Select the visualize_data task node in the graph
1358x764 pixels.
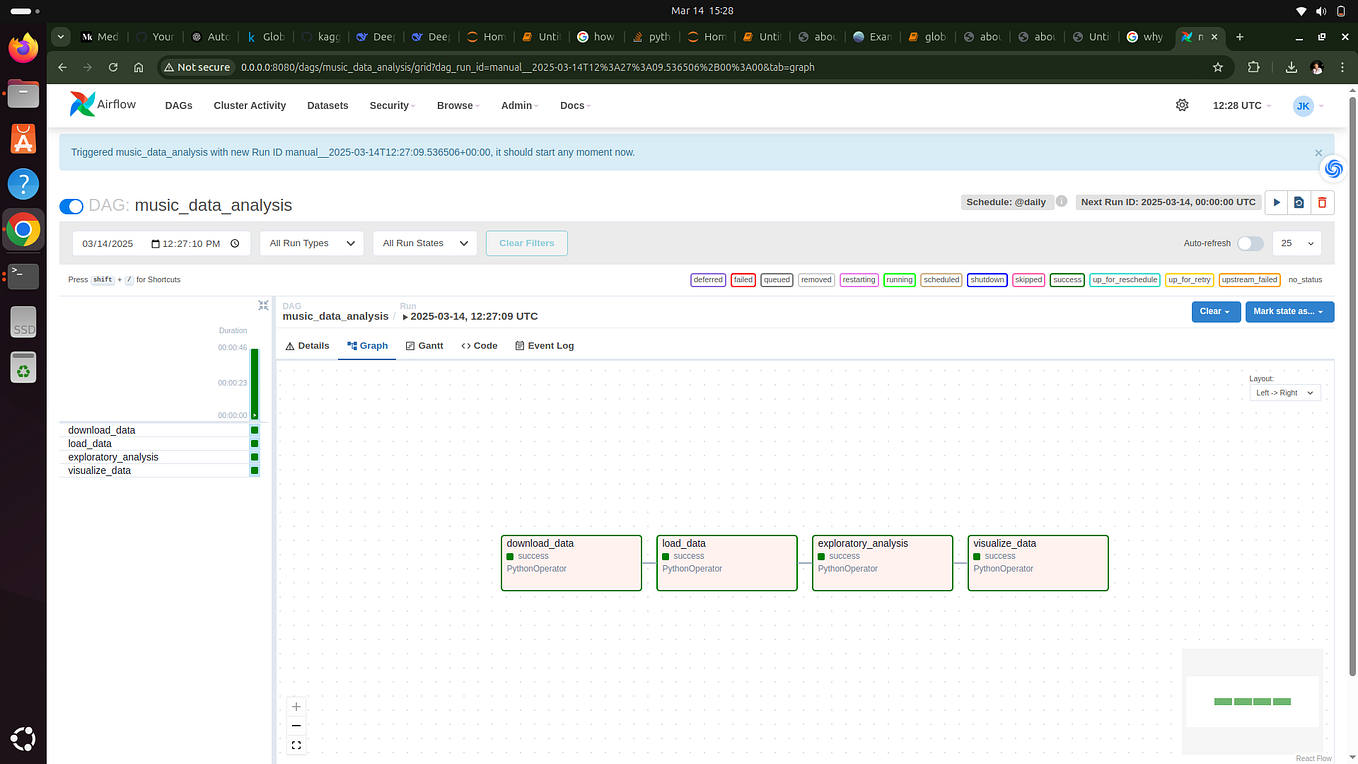tap(1037, 562)
